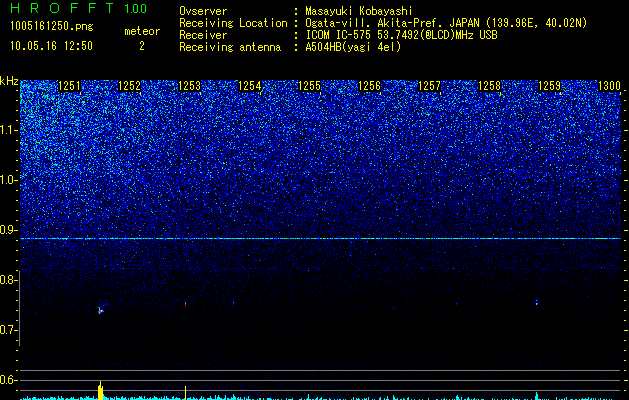Click the A504HB(yagi 4el) antenna text
The height and width of the screenshot is (400, 629).
(353, 47)
